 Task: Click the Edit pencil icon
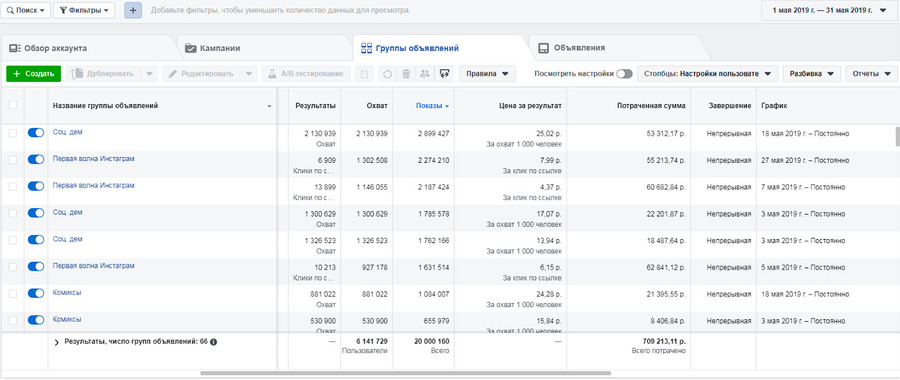pos(173,74)
